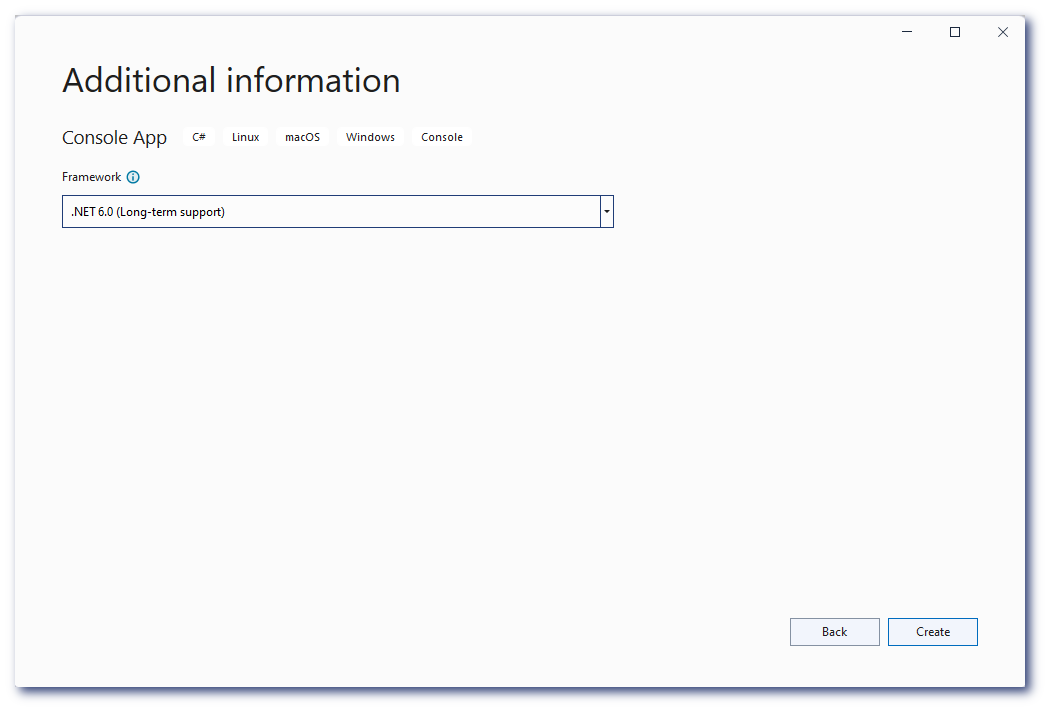Click the Console App template title
Viewport: 1050px width, 712px height.
click(x=115, y=137)
